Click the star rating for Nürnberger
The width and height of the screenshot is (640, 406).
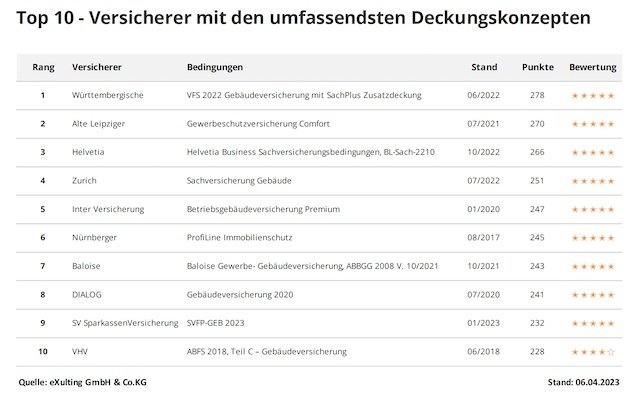(592, 239)
